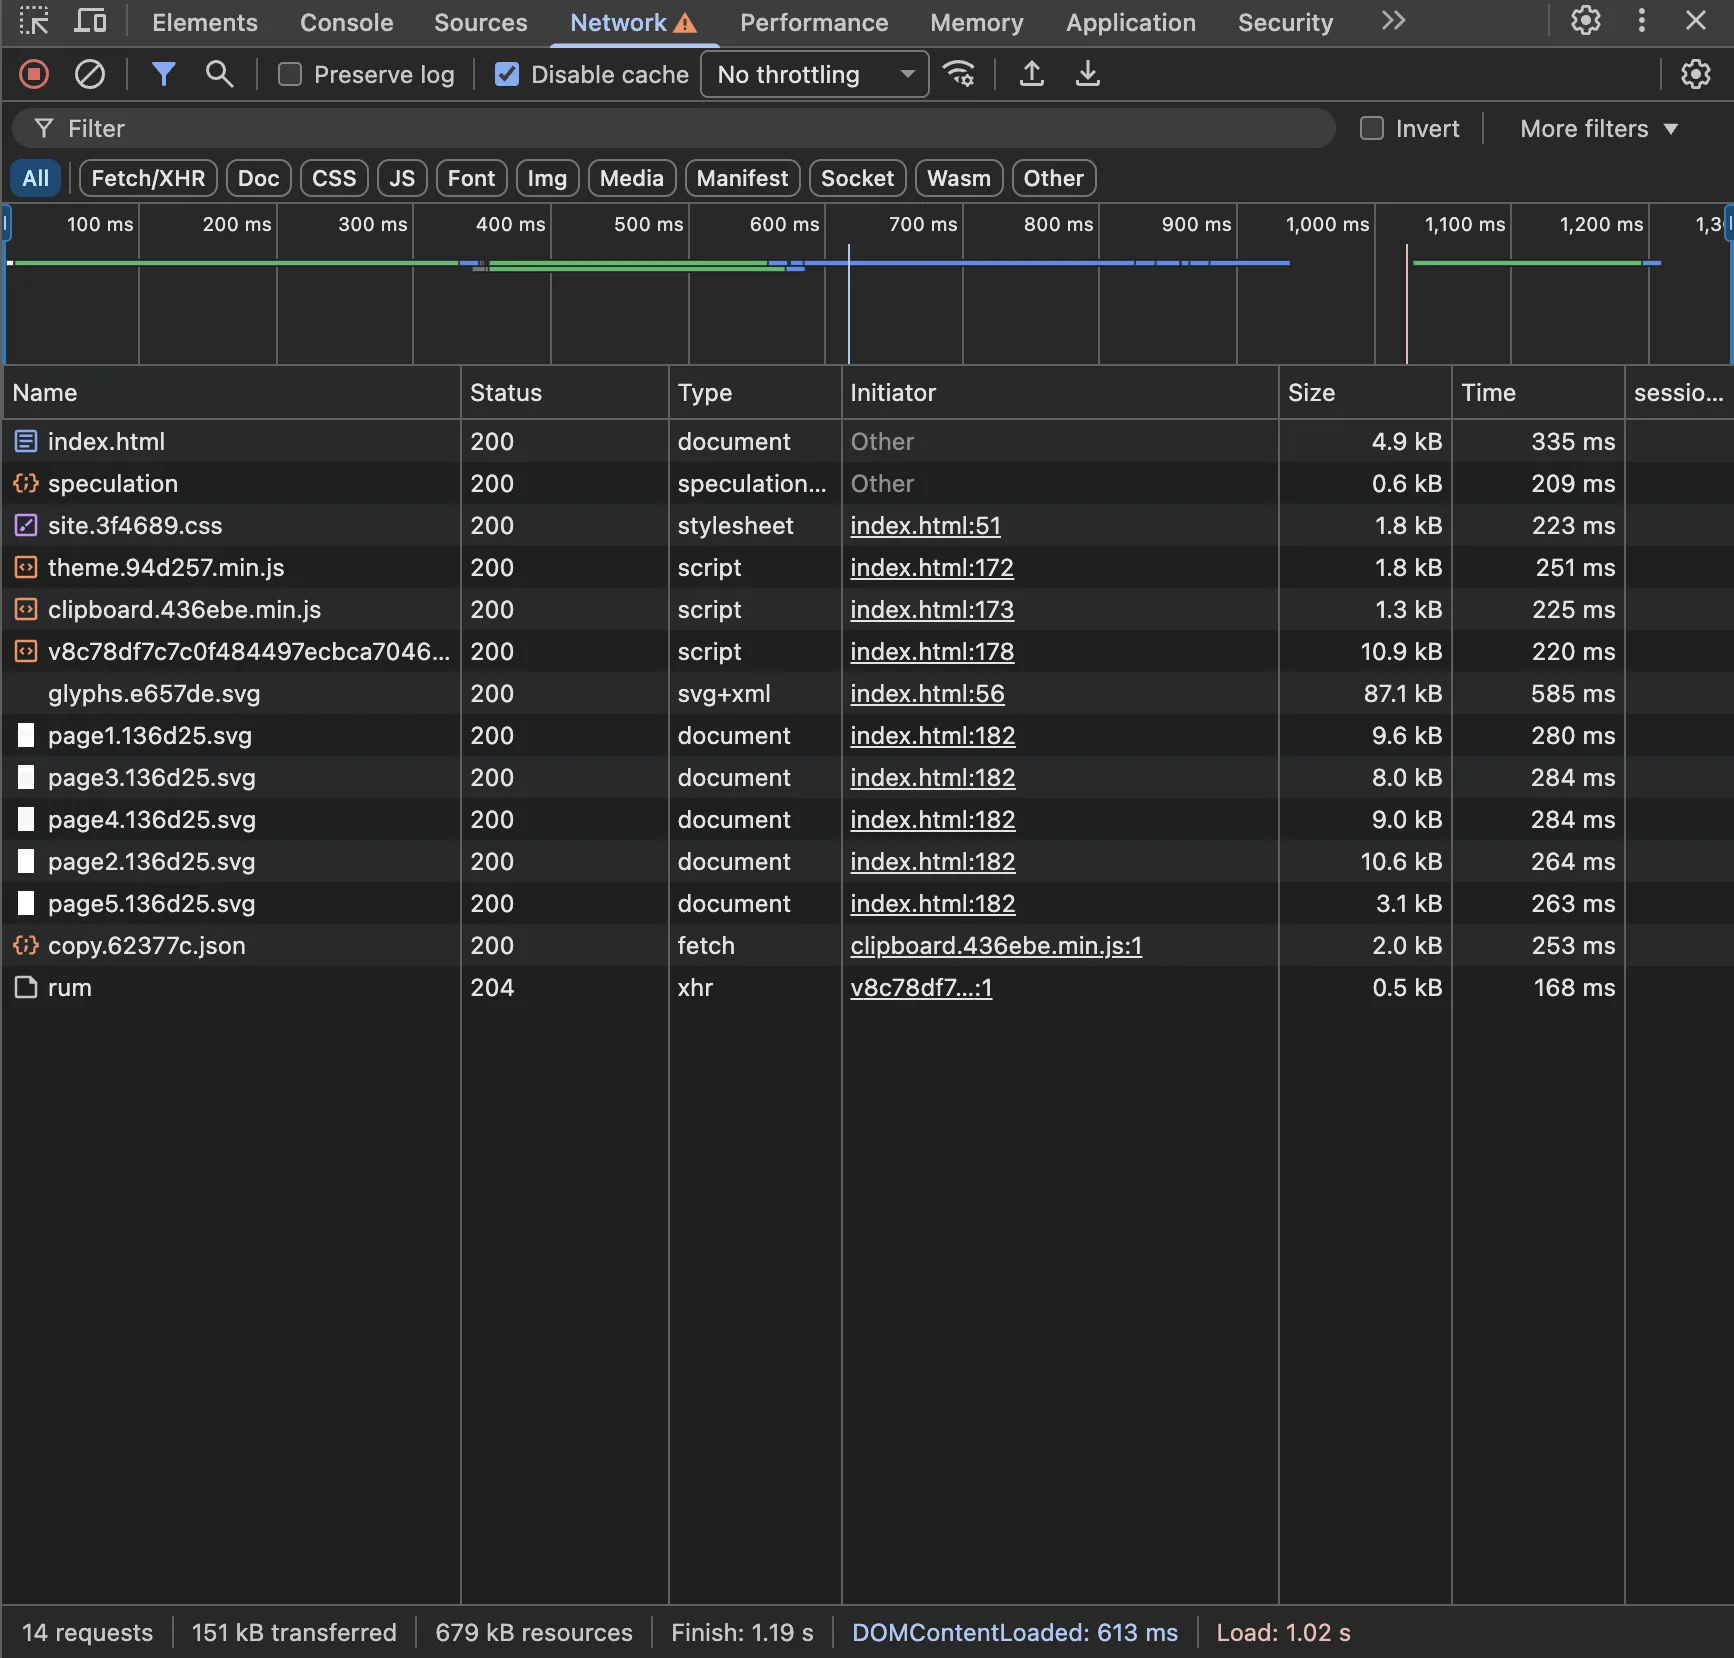Switch to the Sources tab
This screenshot has height=1658, width=1734.
click(481, 22)
